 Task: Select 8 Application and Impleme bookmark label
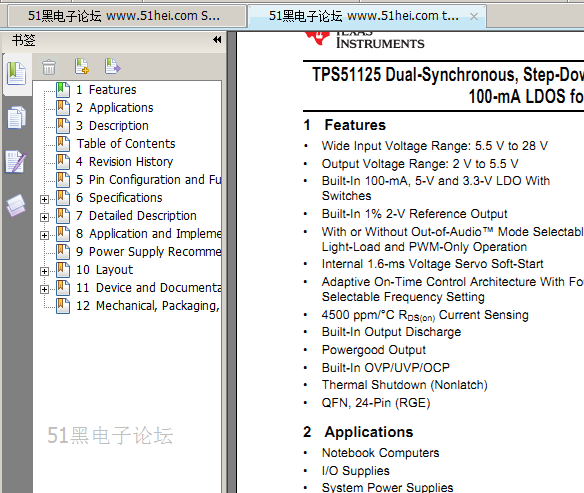pos(148,233)
